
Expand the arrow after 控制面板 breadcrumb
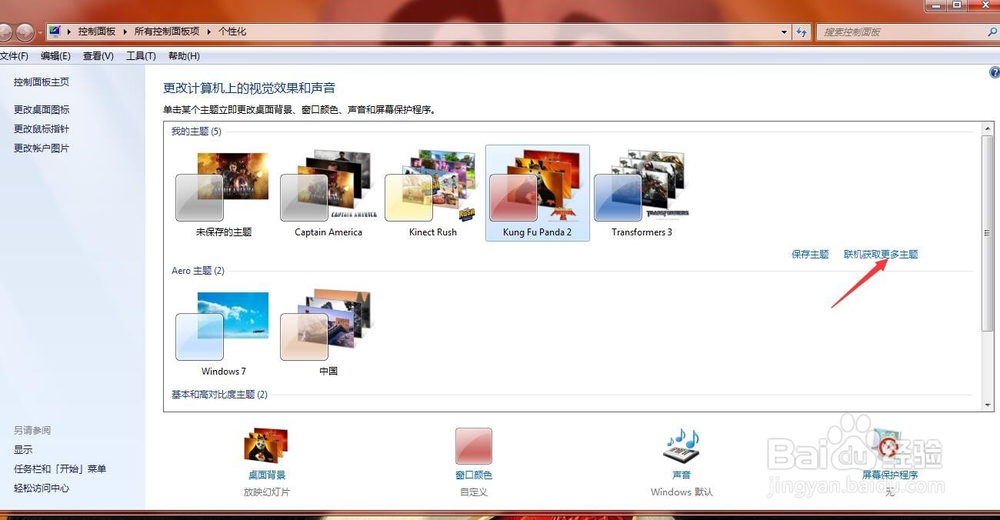click(125, 31)
